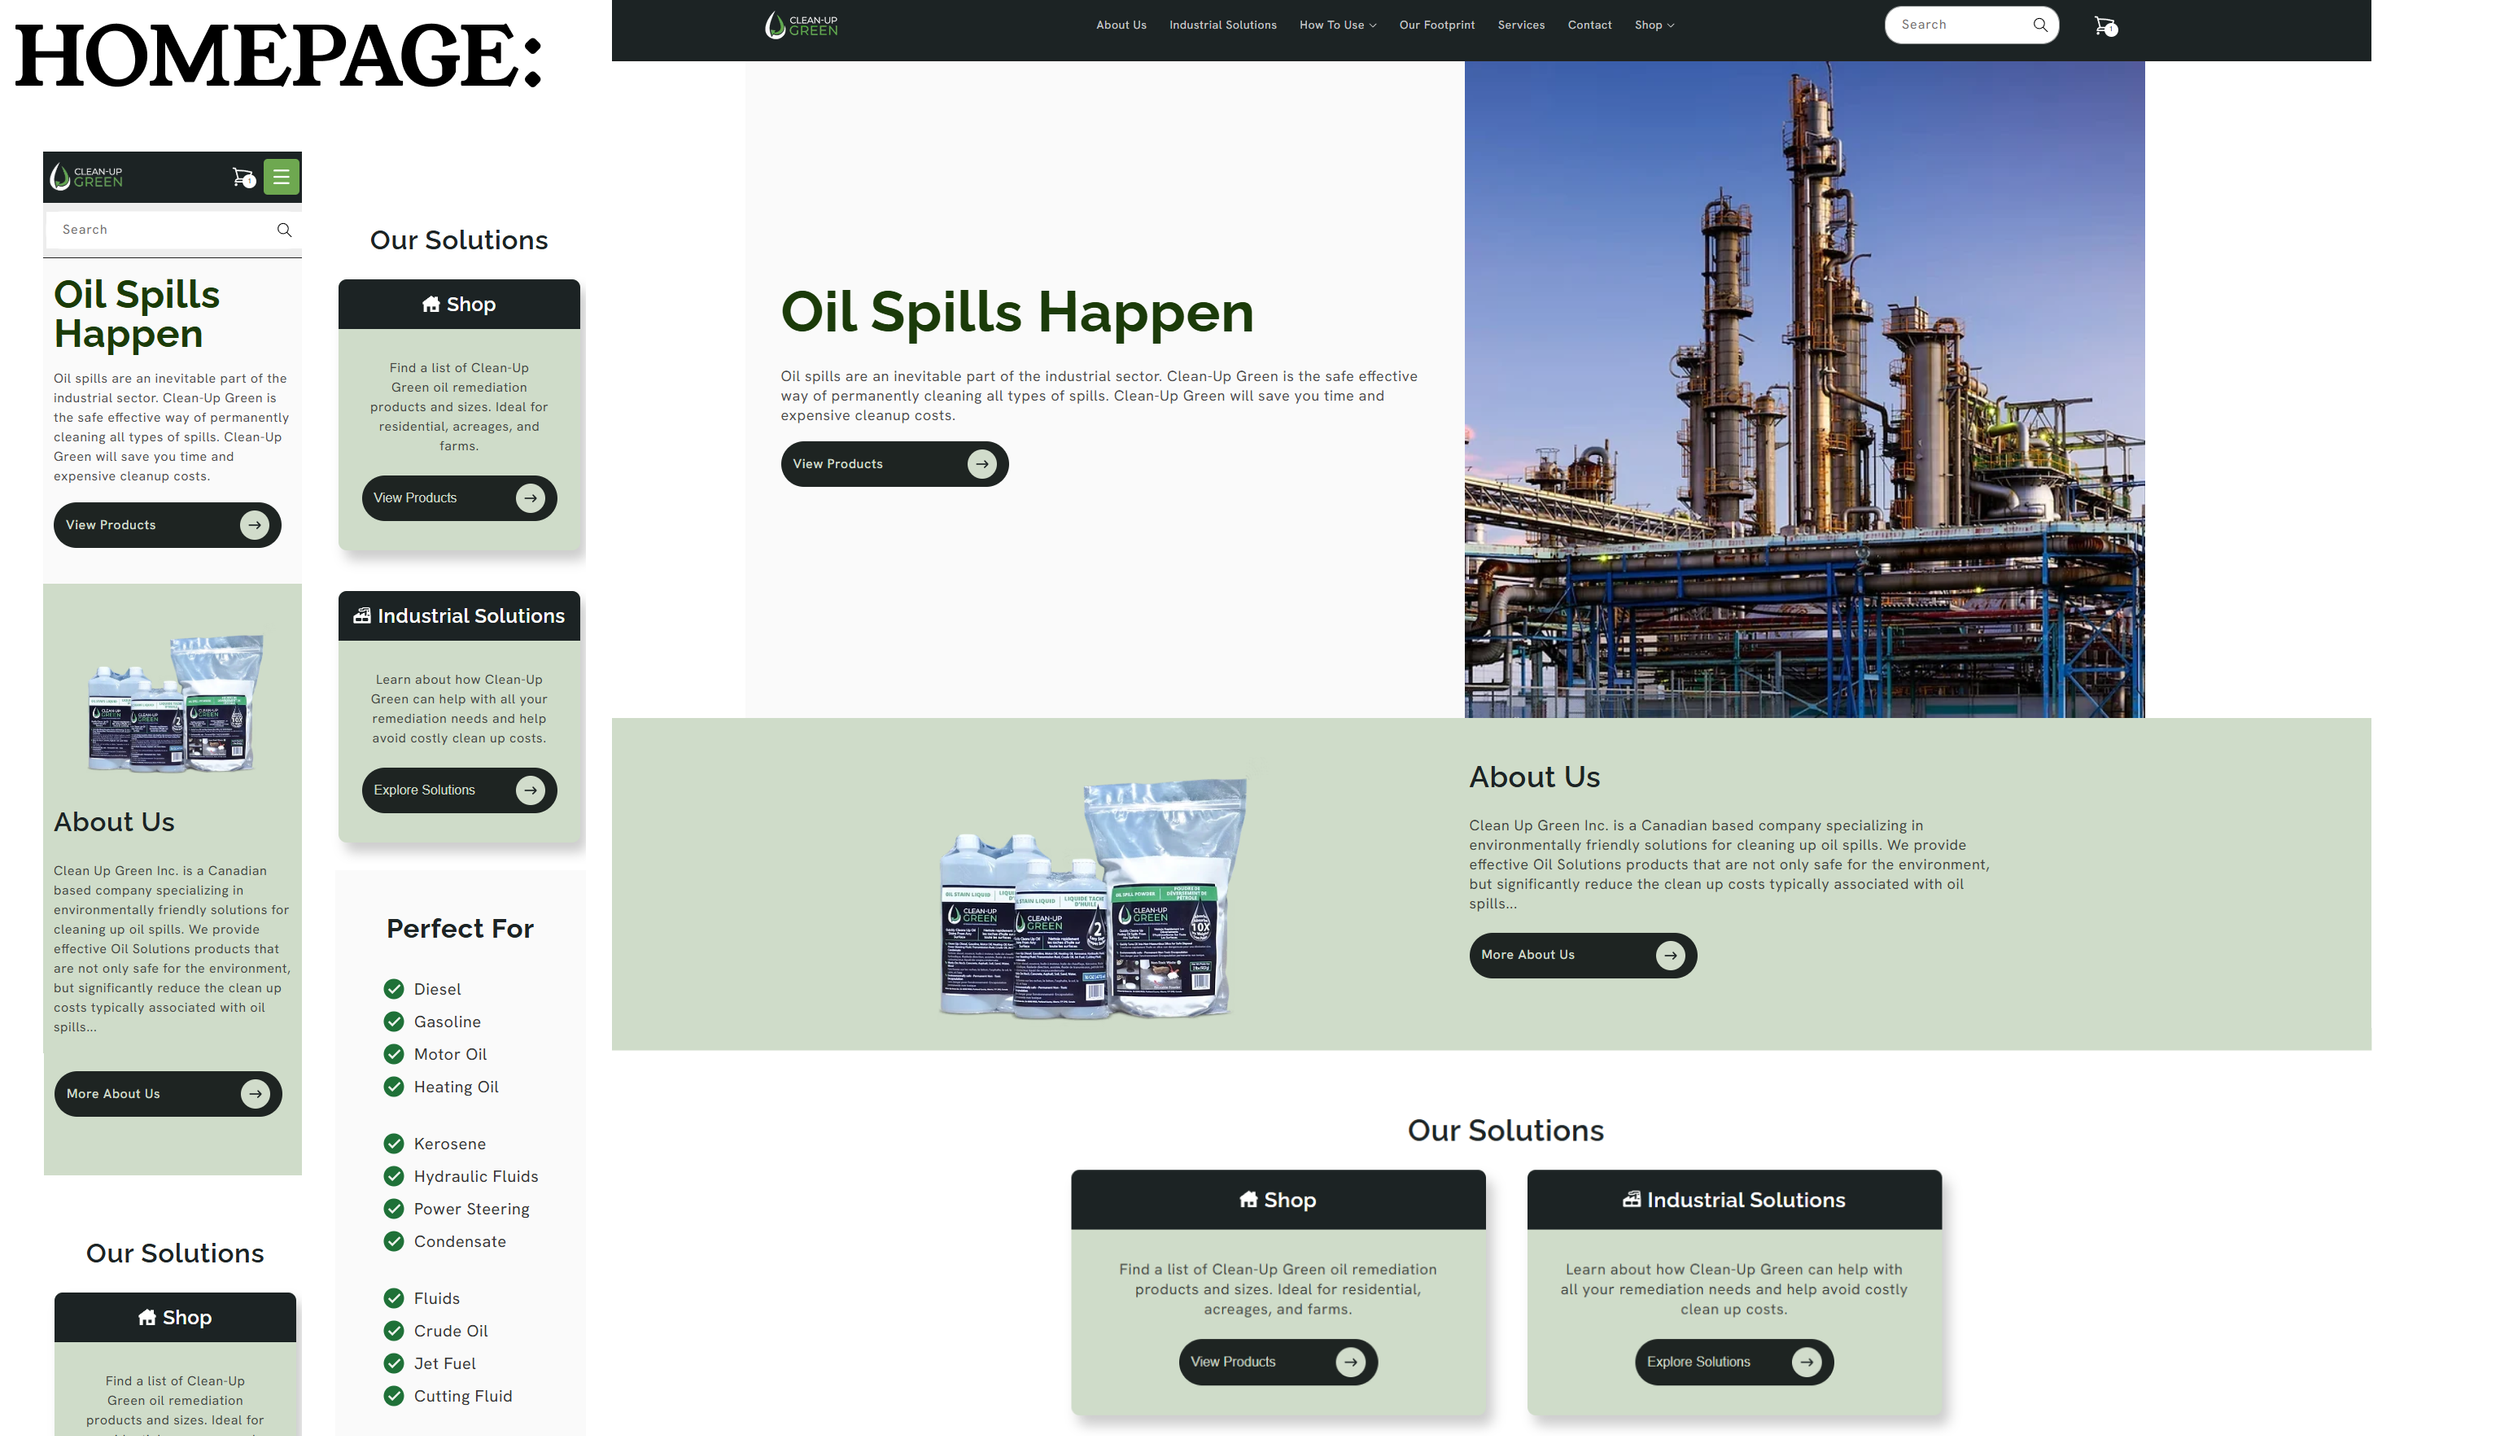Open the Industrial Solutions navigation menu item

click(1222, 25)
